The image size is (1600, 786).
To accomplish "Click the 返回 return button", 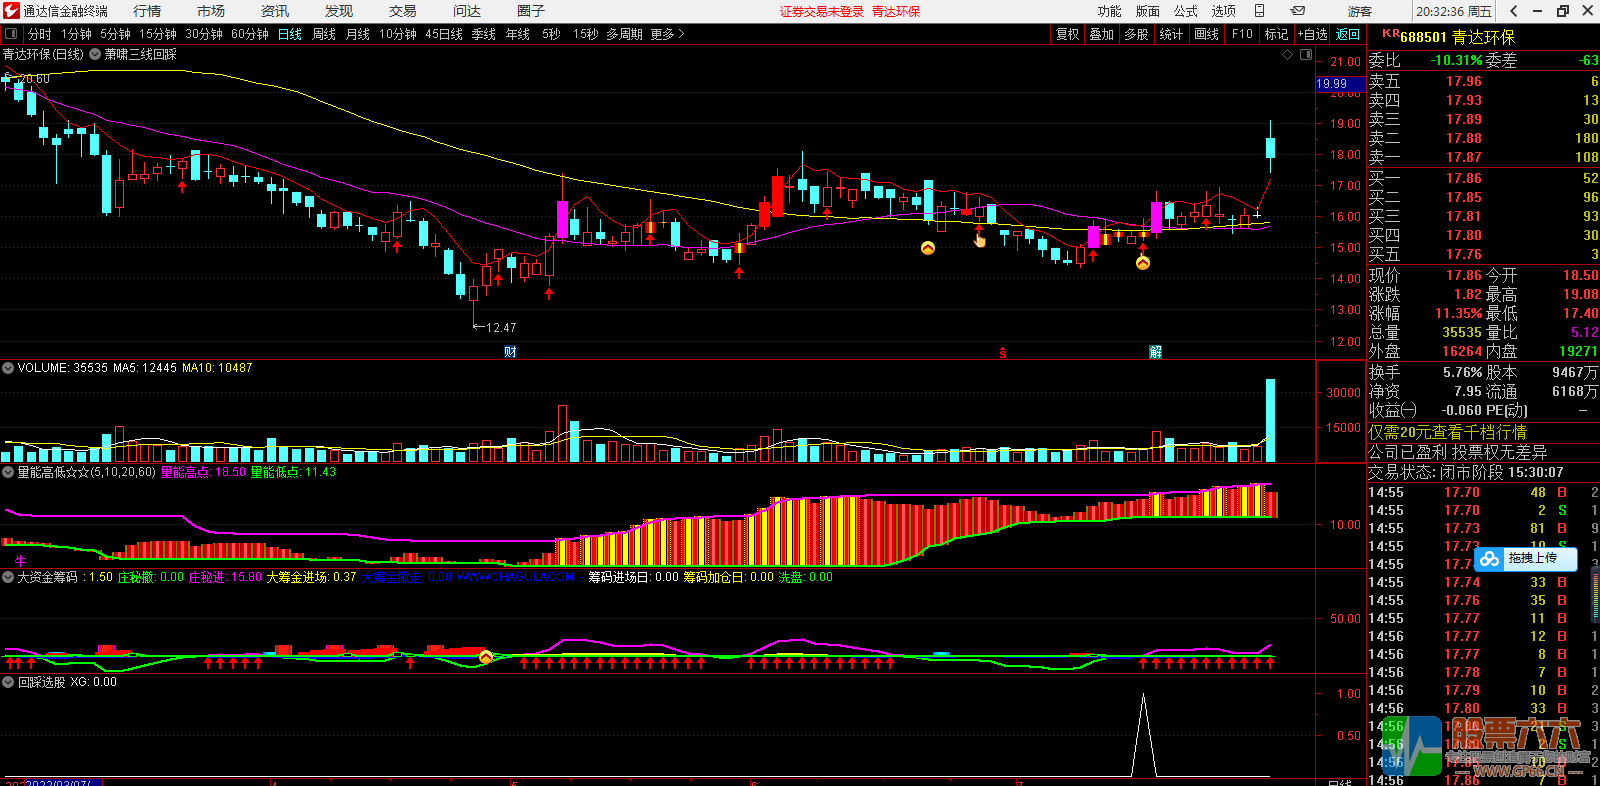I will (1348, 34).
